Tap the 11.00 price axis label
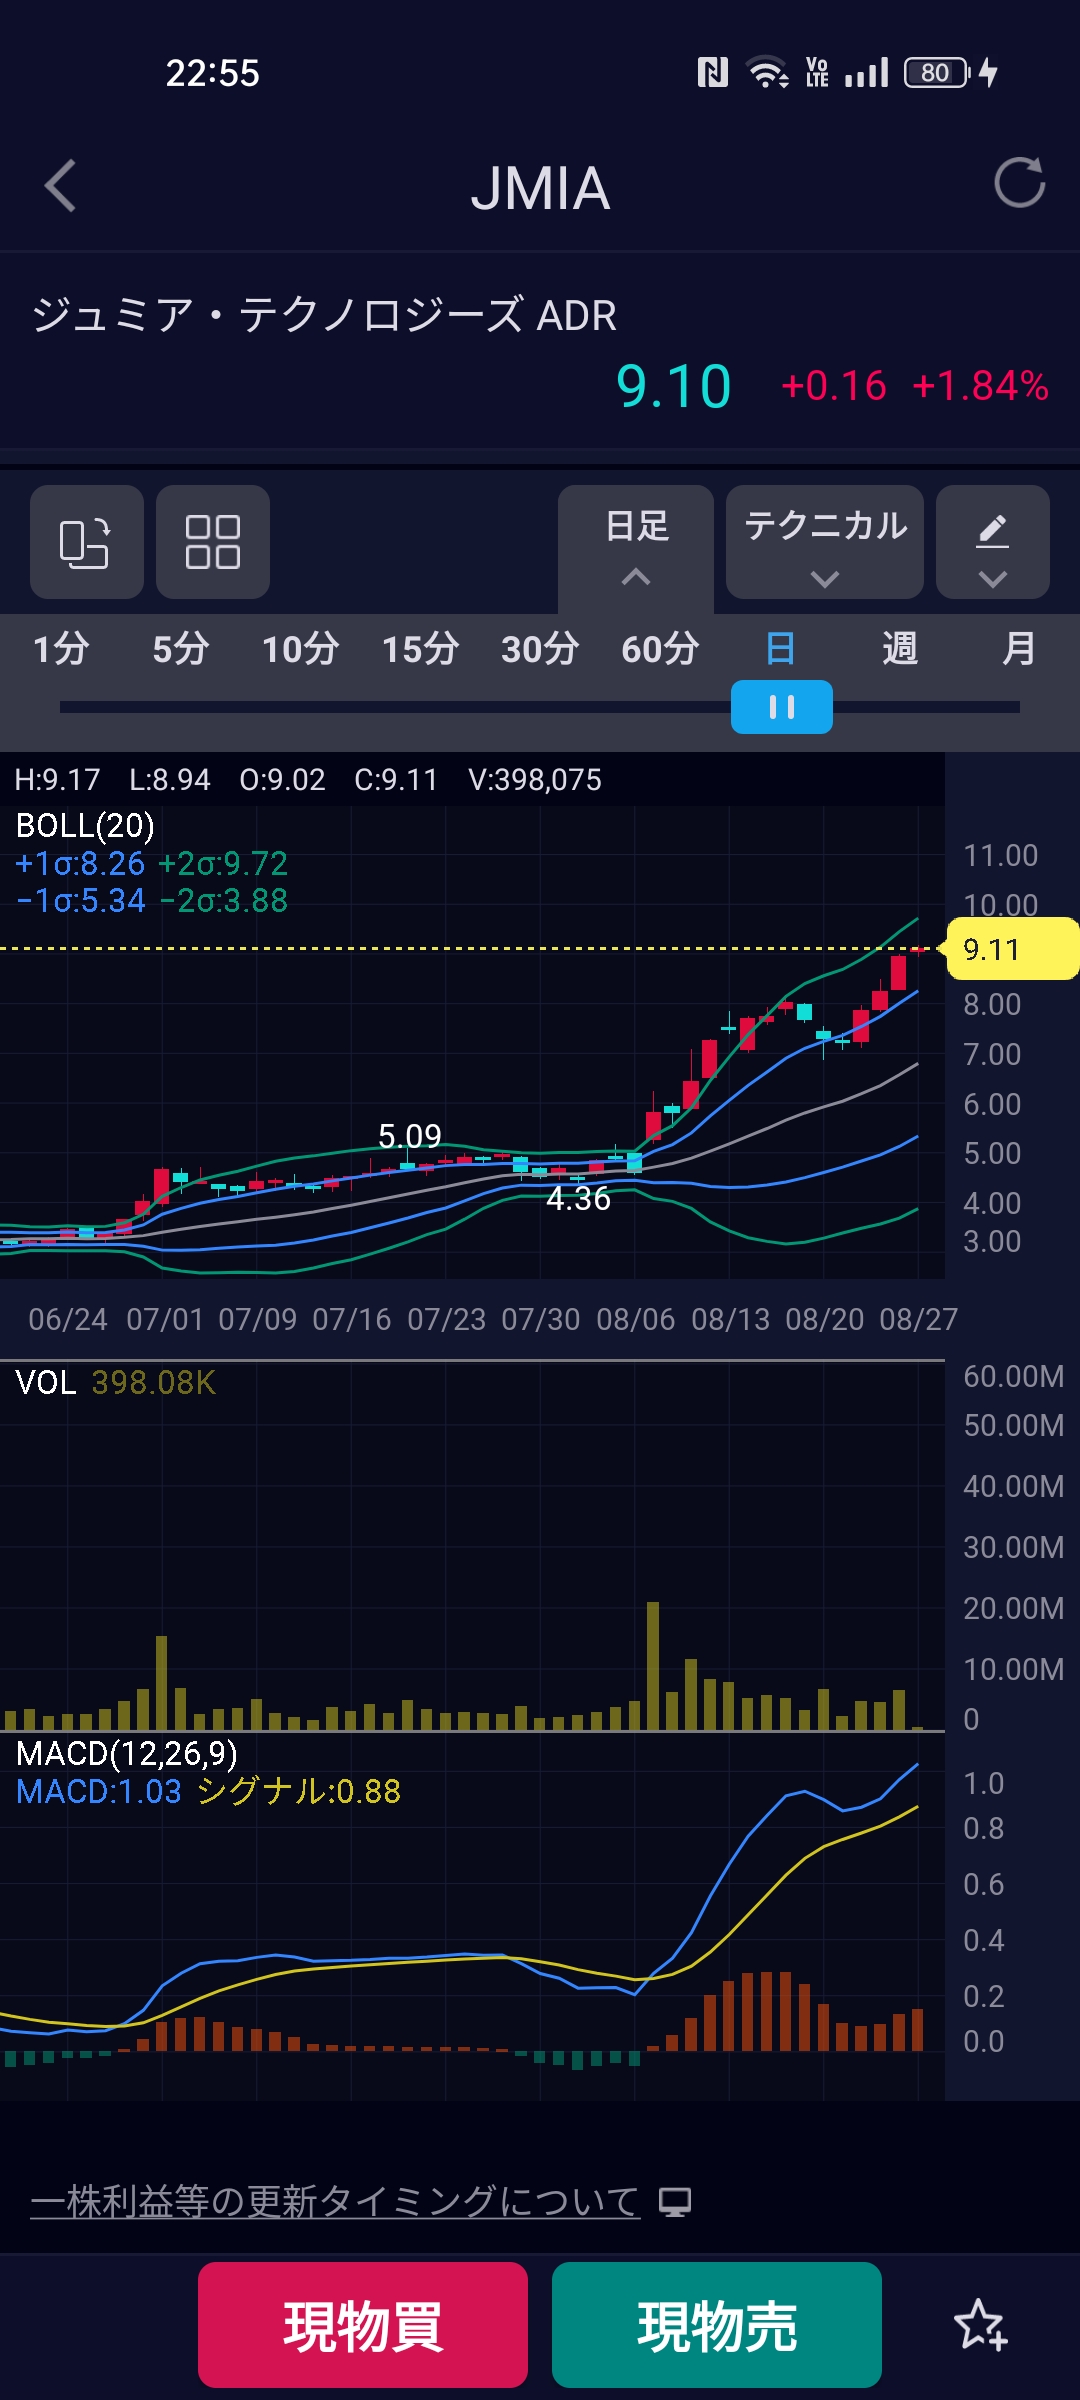This screenshot has width=1080, height=2400. pyautogui.click(x=1001, y=855)
